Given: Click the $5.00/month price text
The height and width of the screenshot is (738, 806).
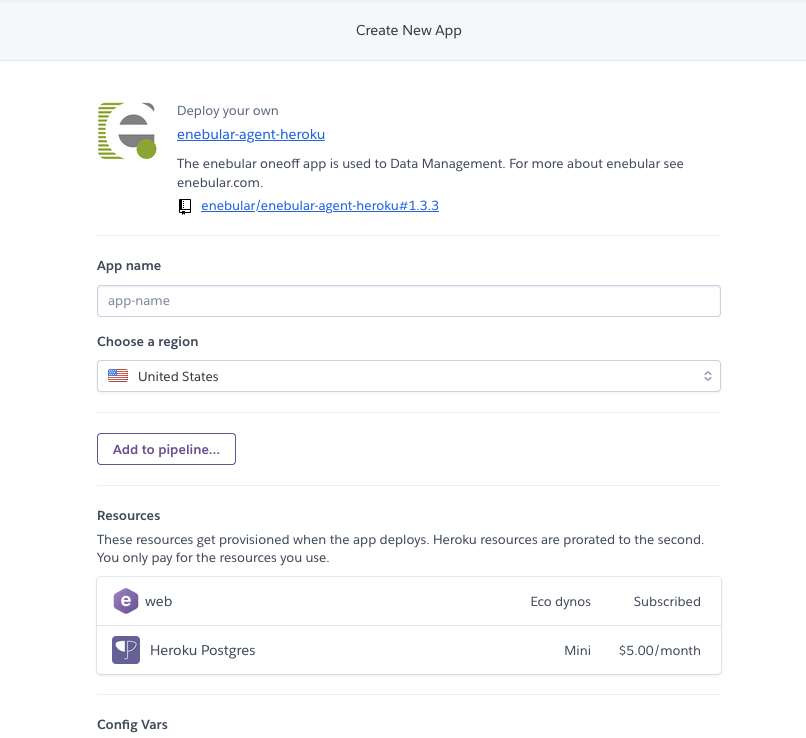Looking at the screenshot, I should coord(660,650).
